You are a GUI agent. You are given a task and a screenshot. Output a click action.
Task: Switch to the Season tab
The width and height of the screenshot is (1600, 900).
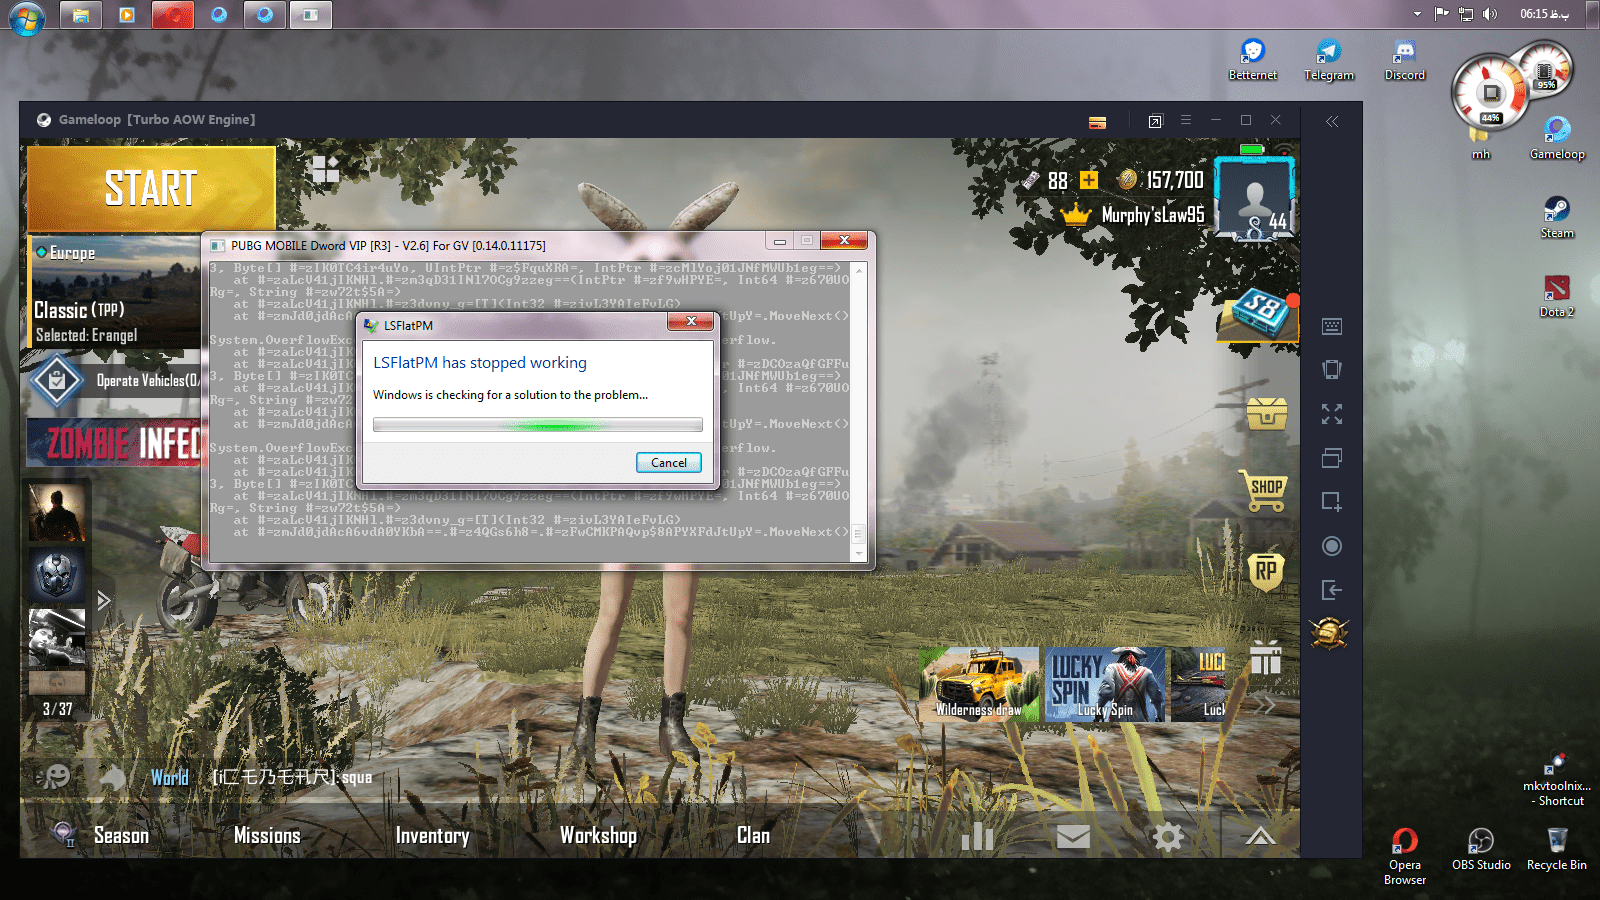pyautogui.click(x=121, y=836)
